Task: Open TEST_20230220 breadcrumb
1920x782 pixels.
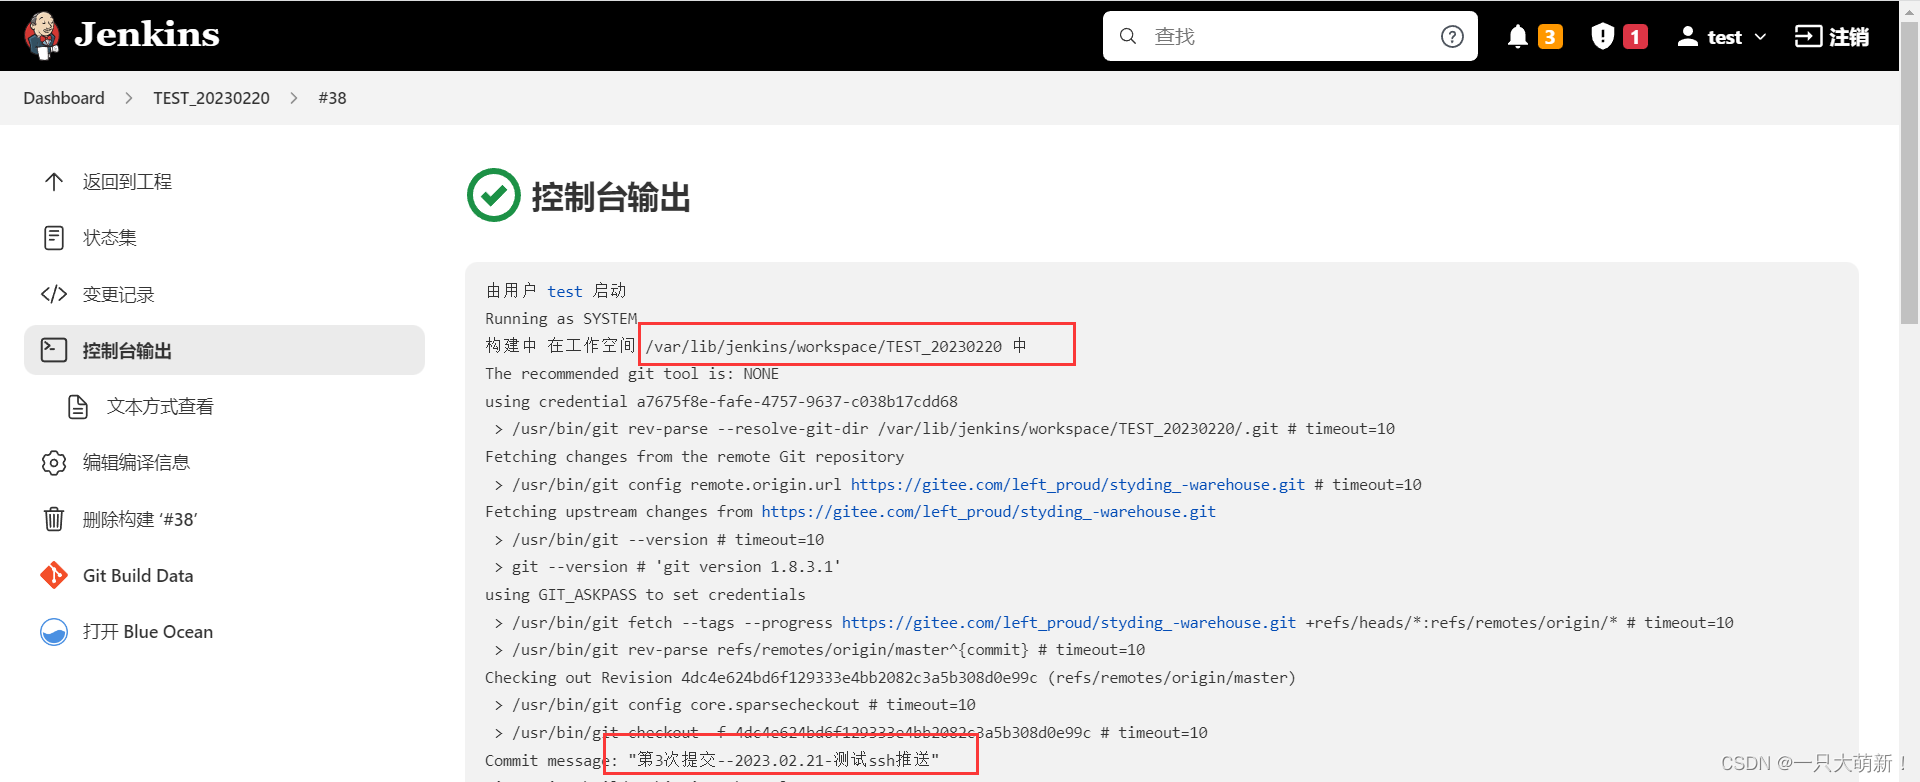Action: (x=211, y=98)
